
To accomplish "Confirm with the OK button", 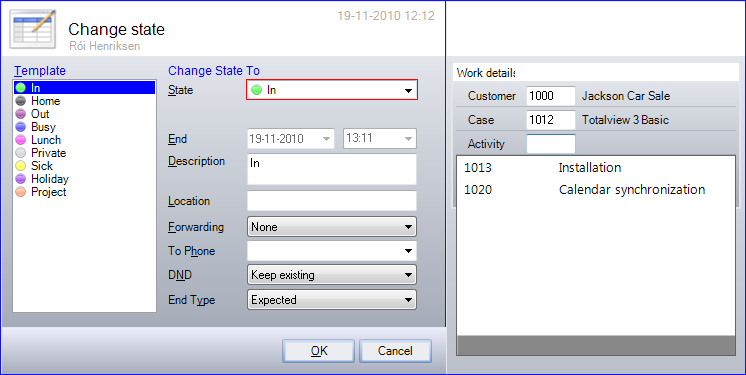I will click(x=318, y=351).
